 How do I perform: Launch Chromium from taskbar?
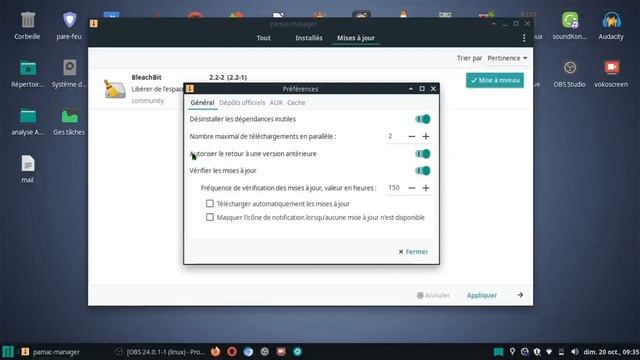(x=248, y=351)
